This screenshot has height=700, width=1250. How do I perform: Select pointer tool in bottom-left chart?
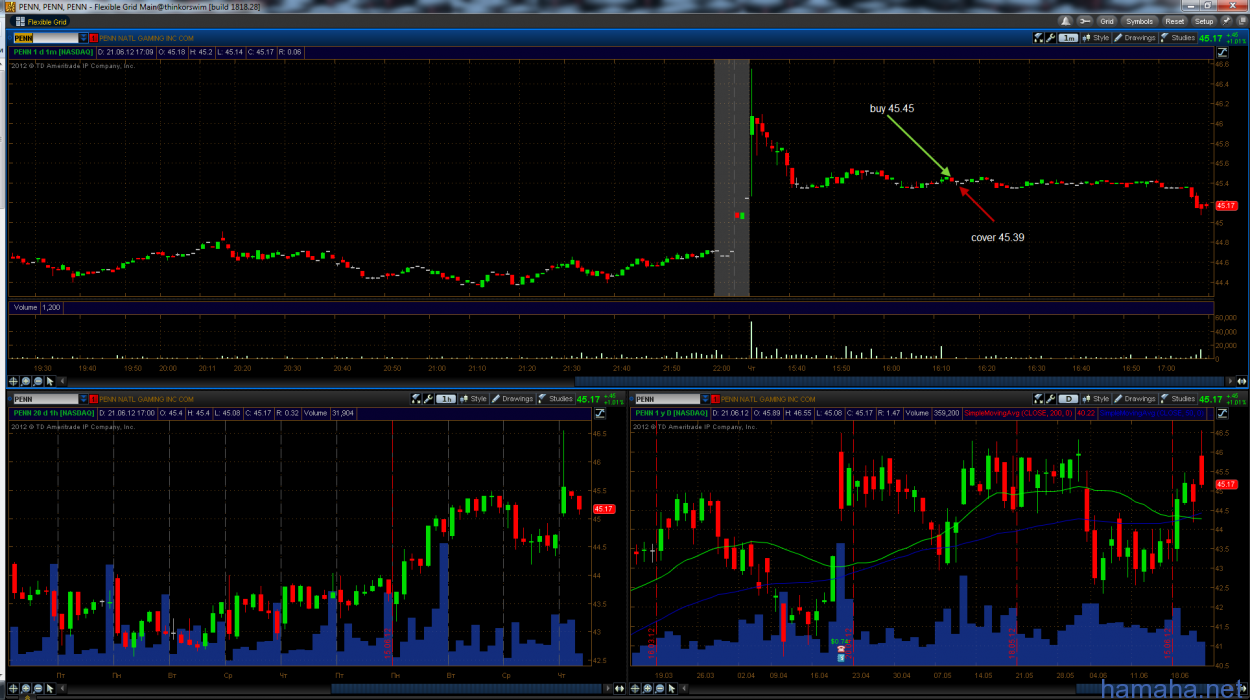(x=50, y=688)
